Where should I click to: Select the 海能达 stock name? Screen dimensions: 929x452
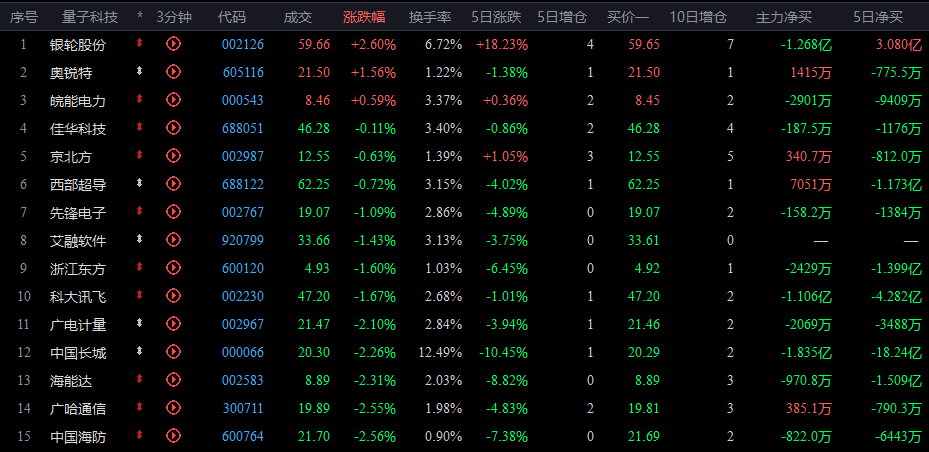click(71, 381)
